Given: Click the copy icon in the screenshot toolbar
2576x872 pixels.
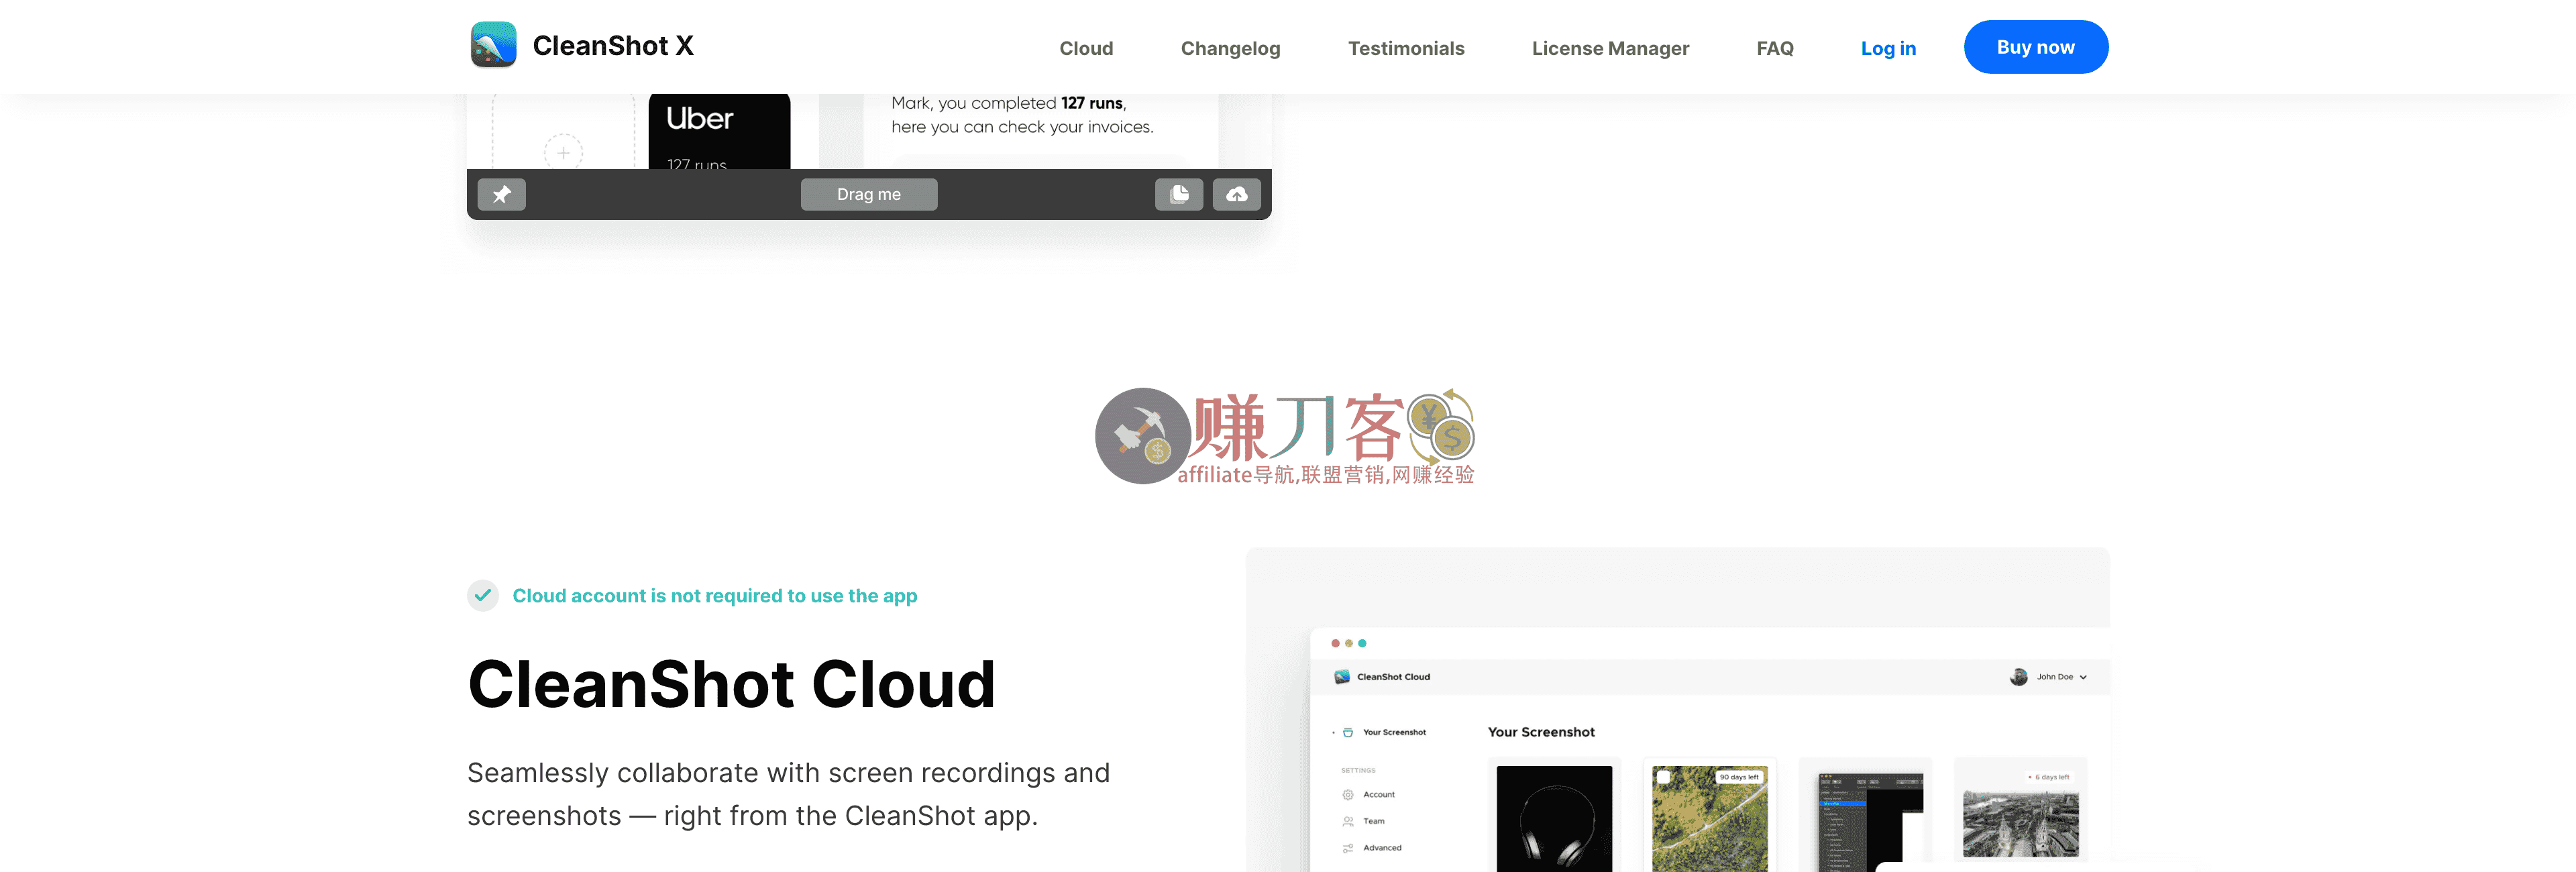Looking at the screenshot, I should pyautogui.click(x=1179, y=194).
